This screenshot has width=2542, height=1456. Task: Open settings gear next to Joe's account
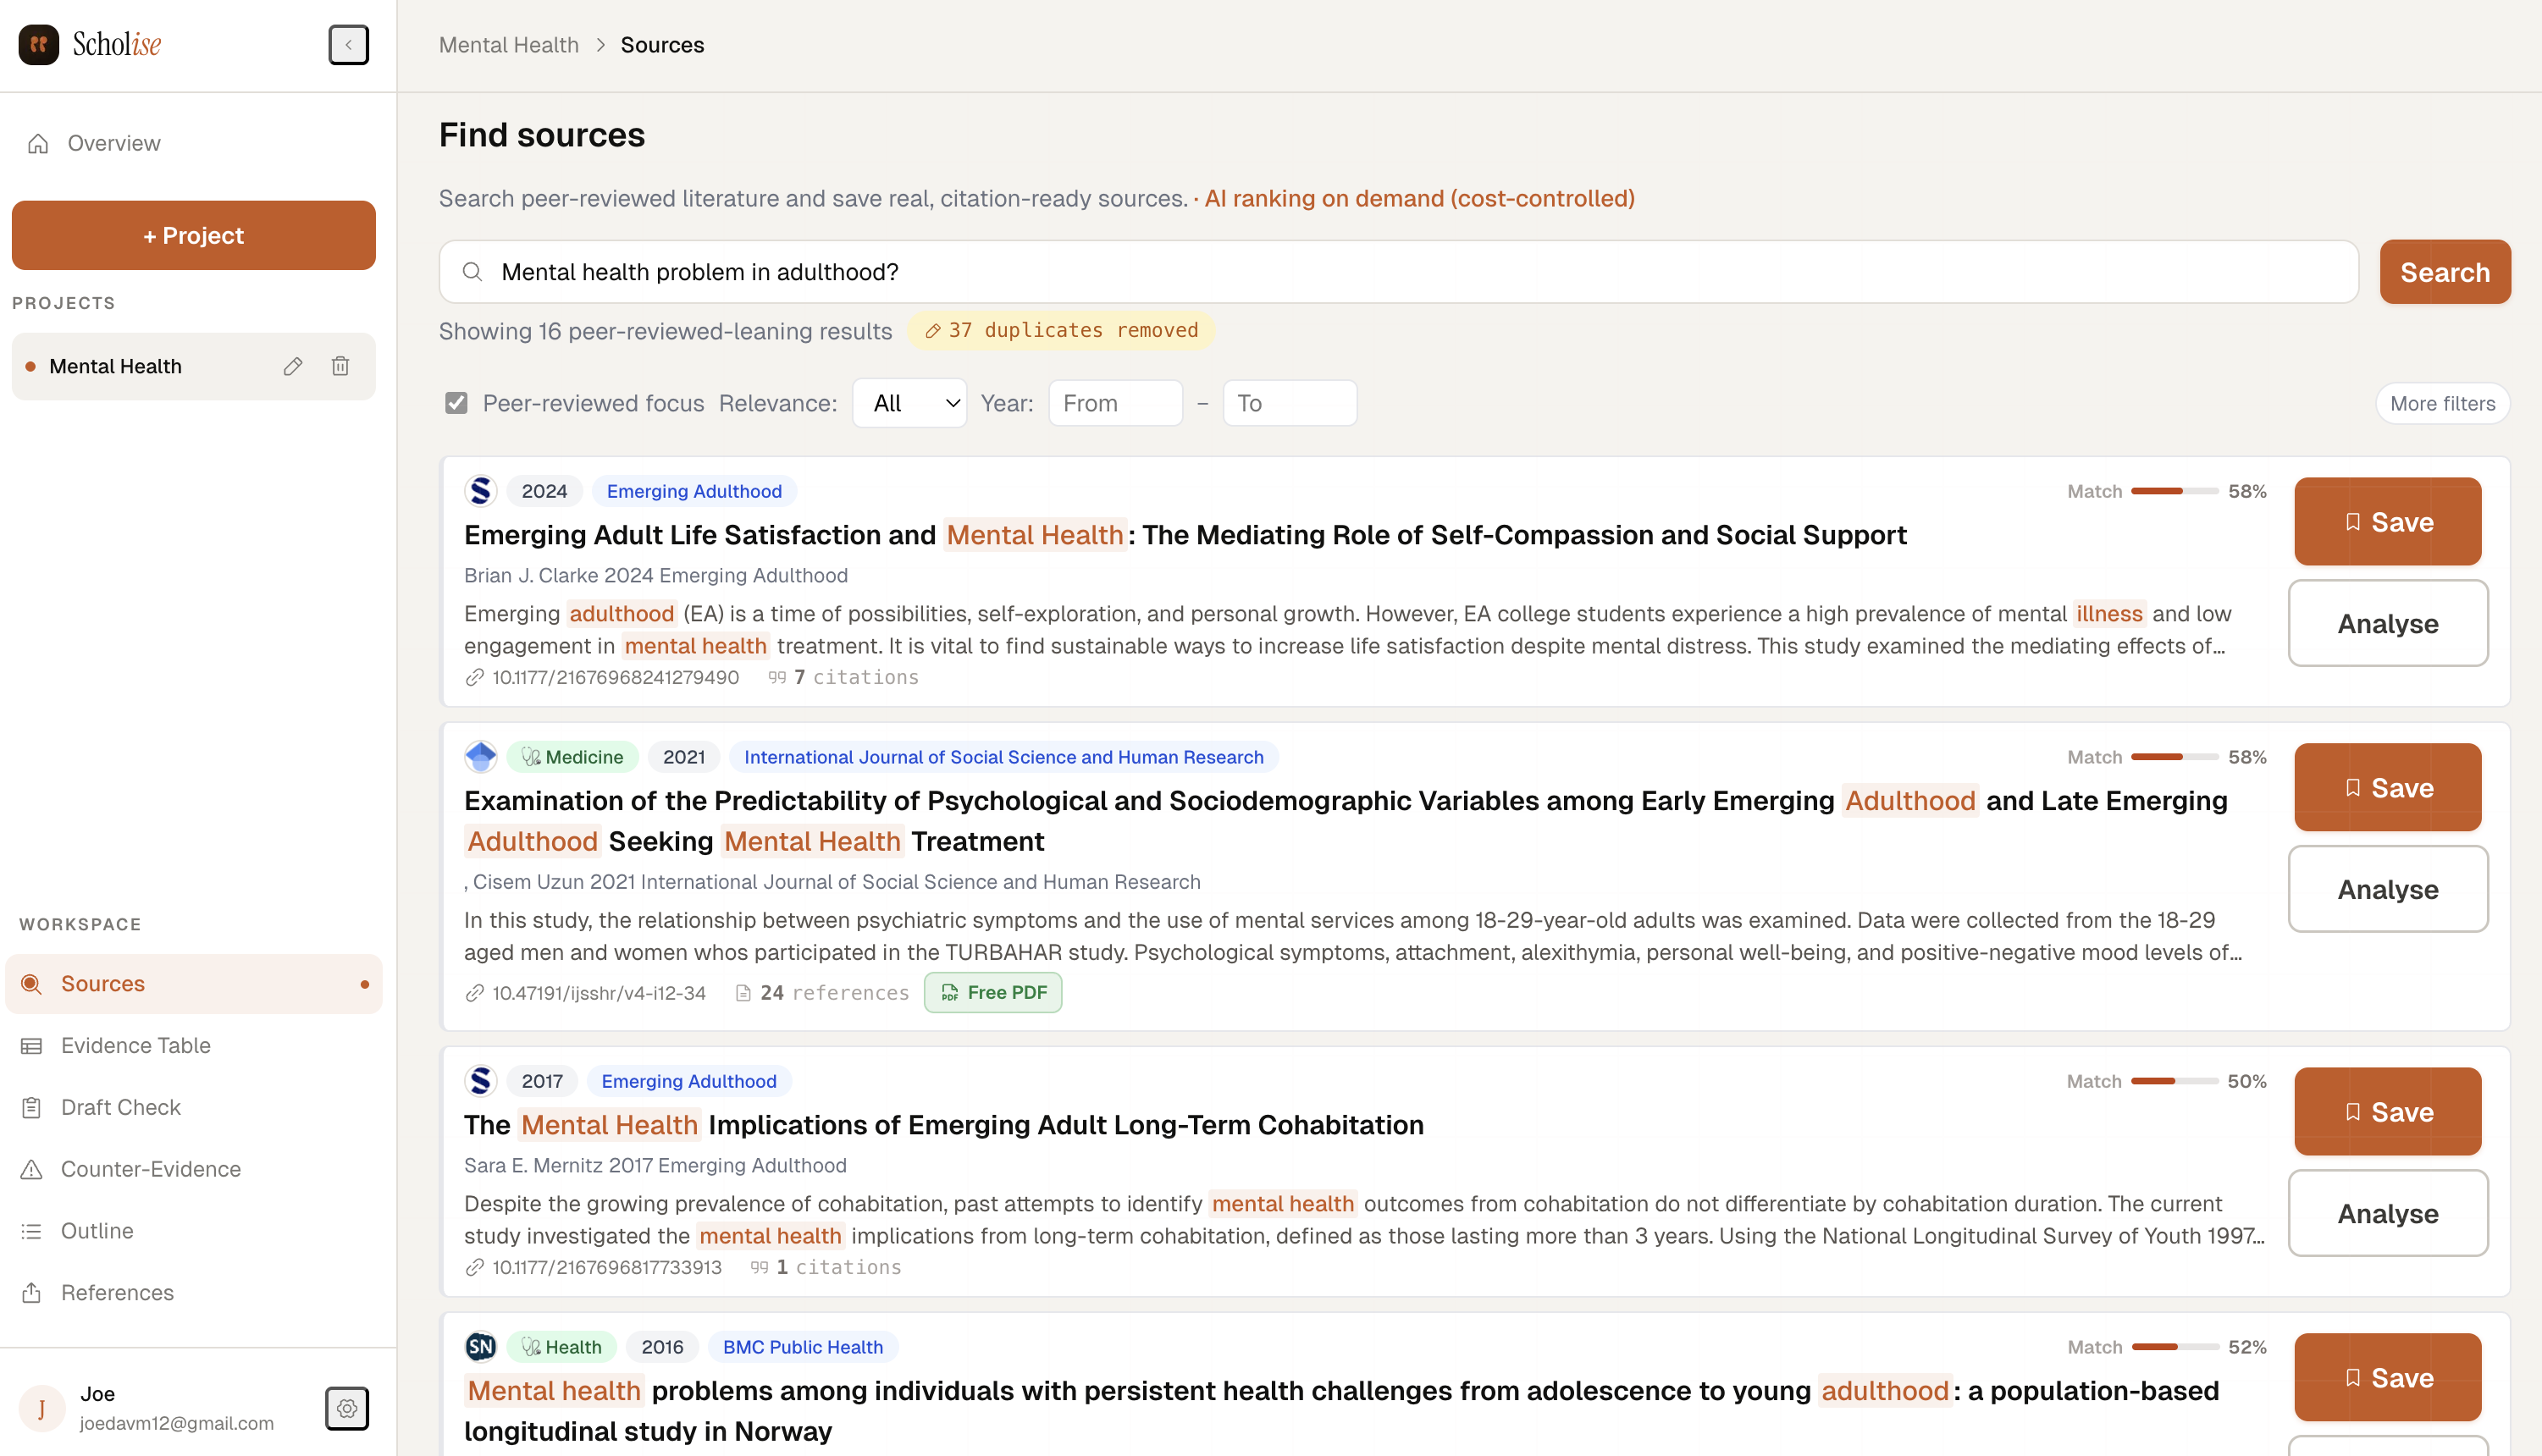[347, 1408]
